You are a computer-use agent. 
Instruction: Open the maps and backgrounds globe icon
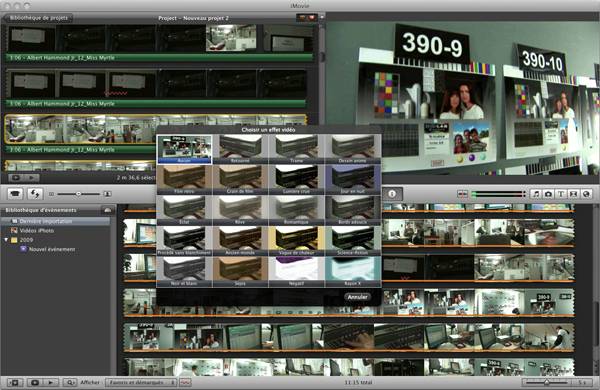(x=586, y=194)
